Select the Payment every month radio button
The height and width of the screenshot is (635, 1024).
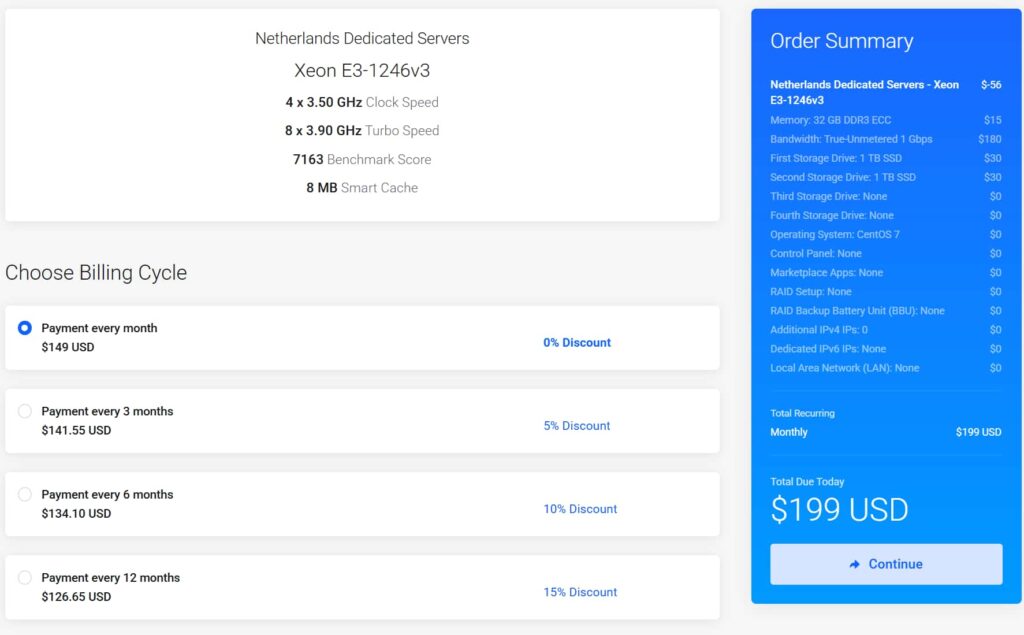25,328
